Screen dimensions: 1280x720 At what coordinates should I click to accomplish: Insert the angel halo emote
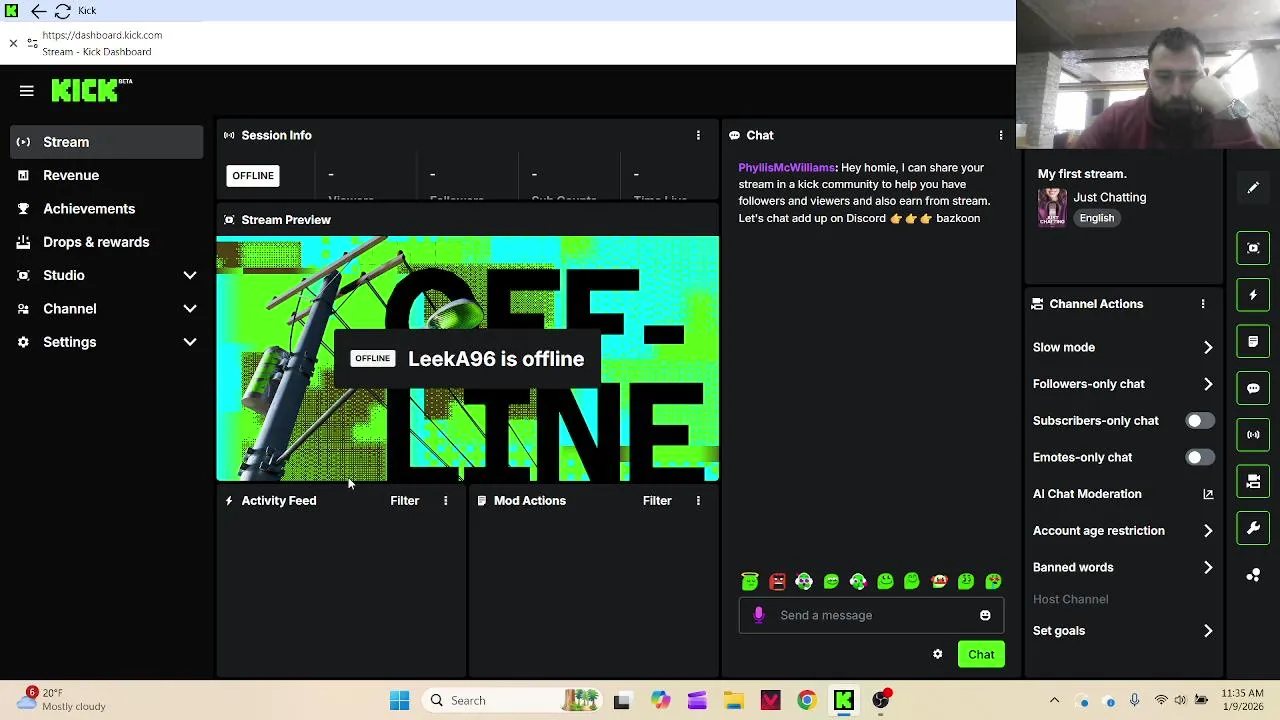tap(750, 581)
